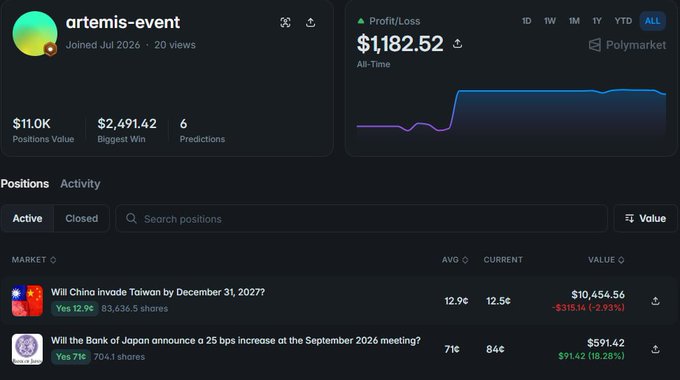680x380 pixels.
Task: Select the 1Y time range
Action: (597, 21)
